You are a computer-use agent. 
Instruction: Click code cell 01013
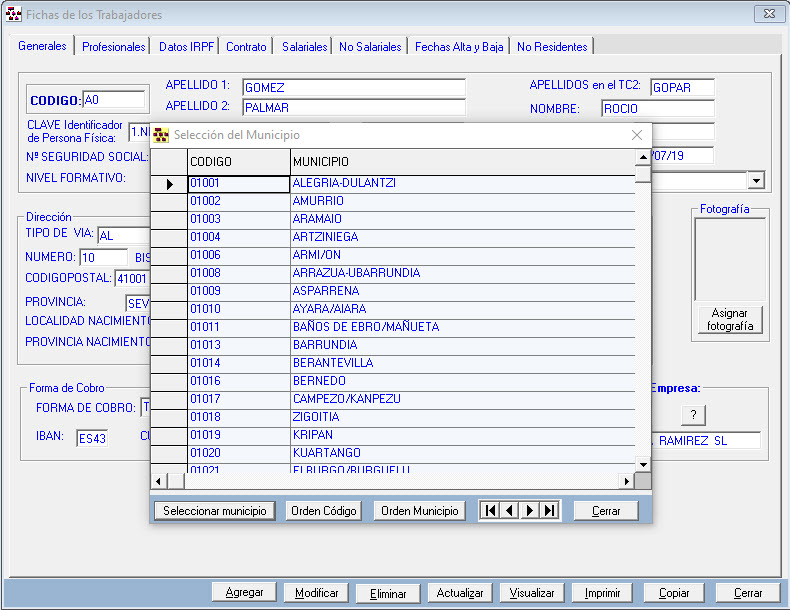click(x=239, y=345)
